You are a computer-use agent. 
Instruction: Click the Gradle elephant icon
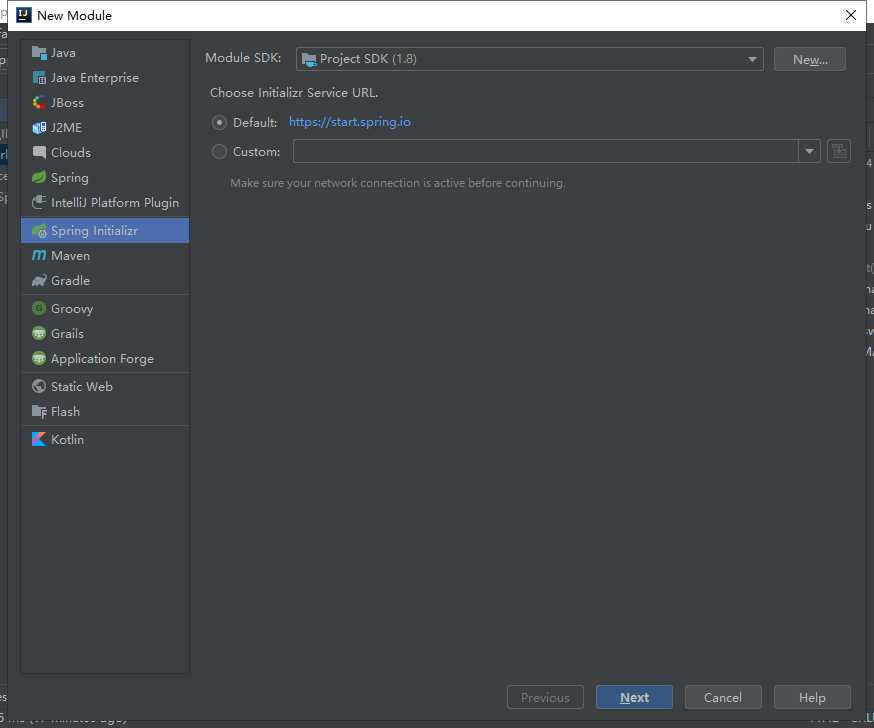point(39,280)
